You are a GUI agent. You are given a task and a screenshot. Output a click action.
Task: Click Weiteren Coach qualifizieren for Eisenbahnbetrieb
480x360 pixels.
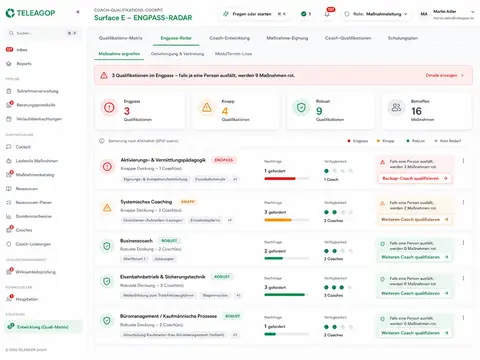[x=415, y=293]
